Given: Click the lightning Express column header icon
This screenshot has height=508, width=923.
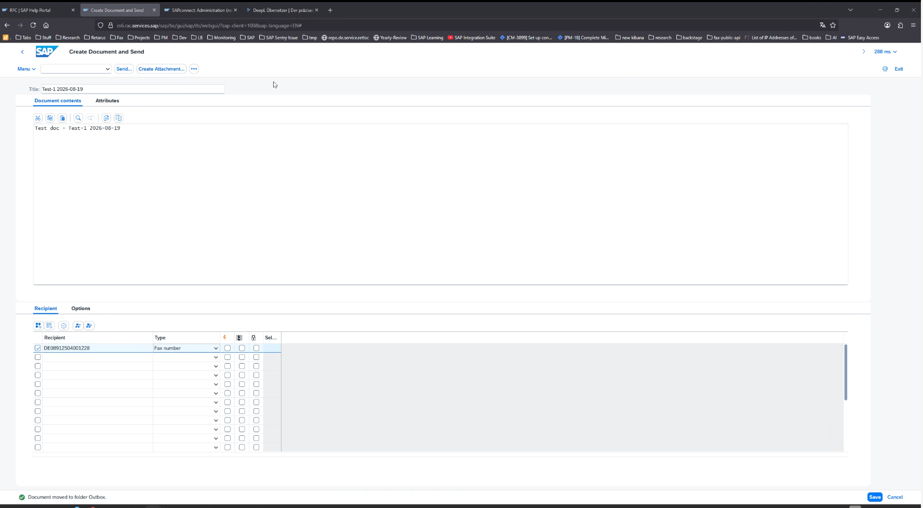Looking at the screenshot, I should click(x=224, y=337).
